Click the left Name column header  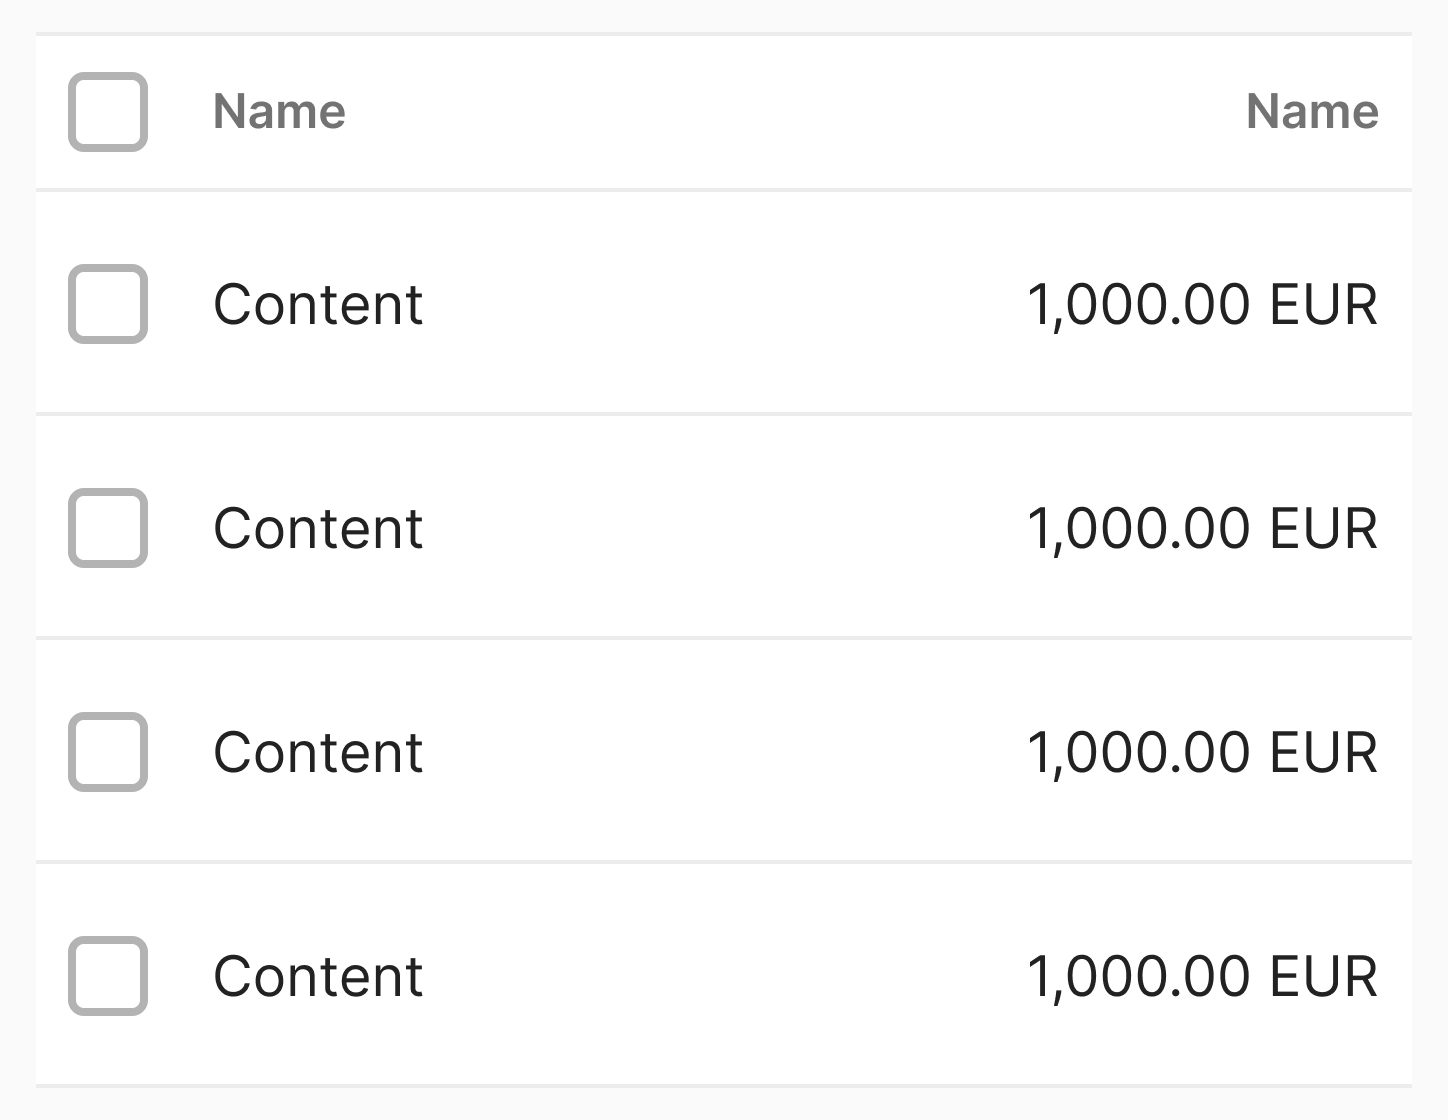coord(279,112)
